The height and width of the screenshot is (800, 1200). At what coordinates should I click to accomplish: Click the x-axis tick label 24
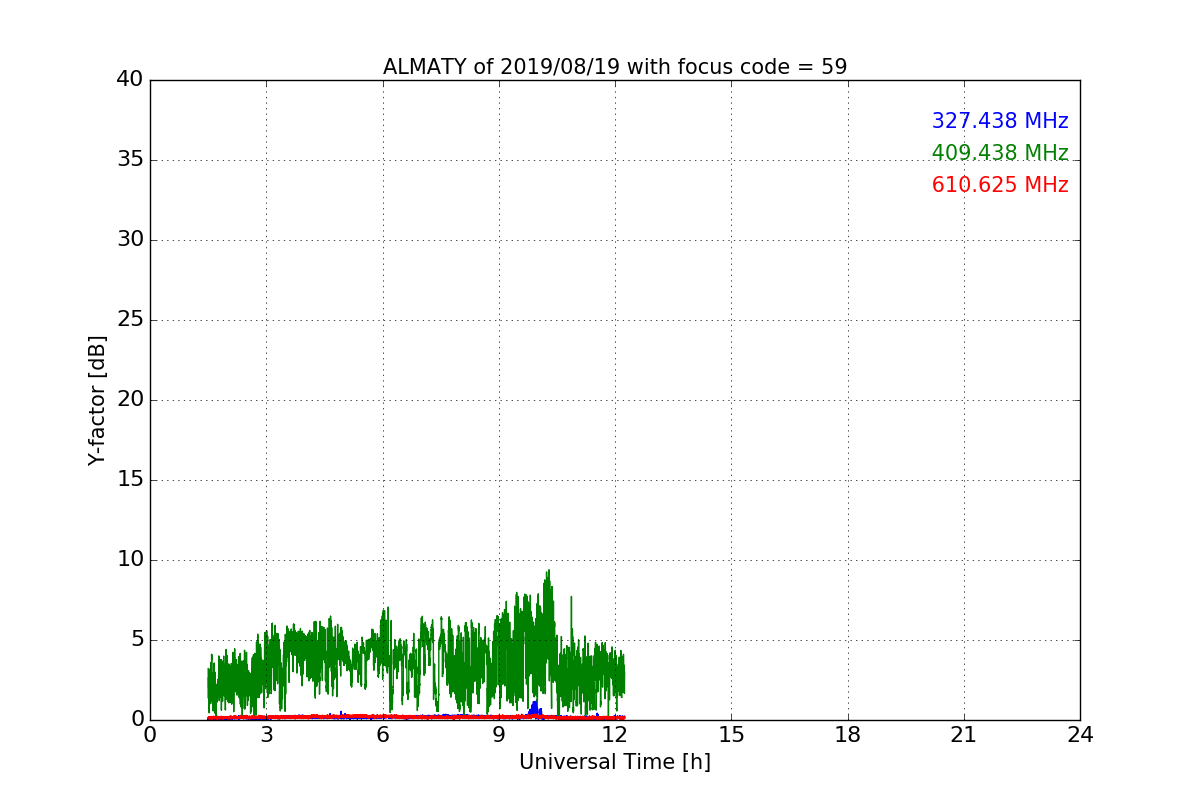(x=1080, y=735)
